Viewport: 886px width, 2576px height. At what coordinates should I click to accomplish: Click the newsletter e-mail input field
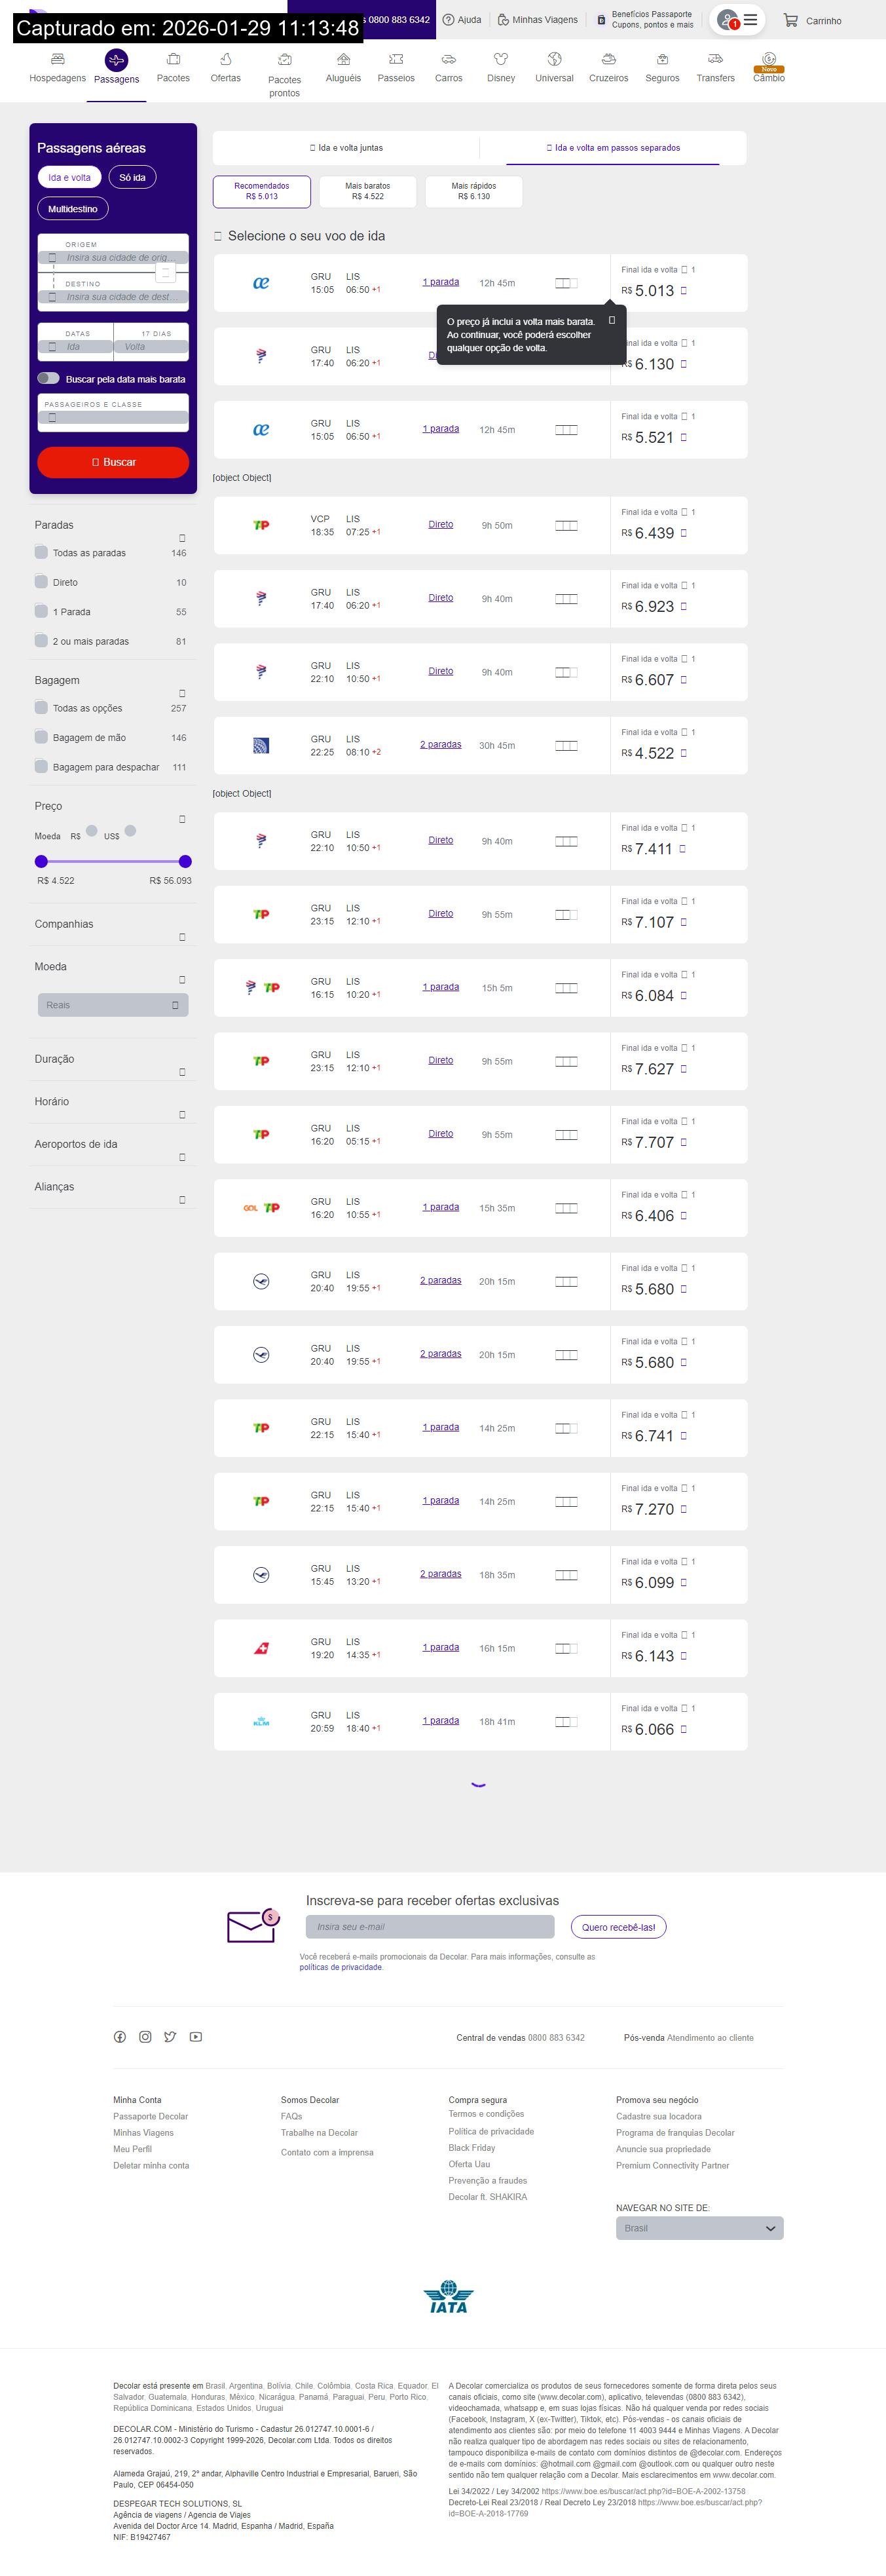(x=430, y=1927)
